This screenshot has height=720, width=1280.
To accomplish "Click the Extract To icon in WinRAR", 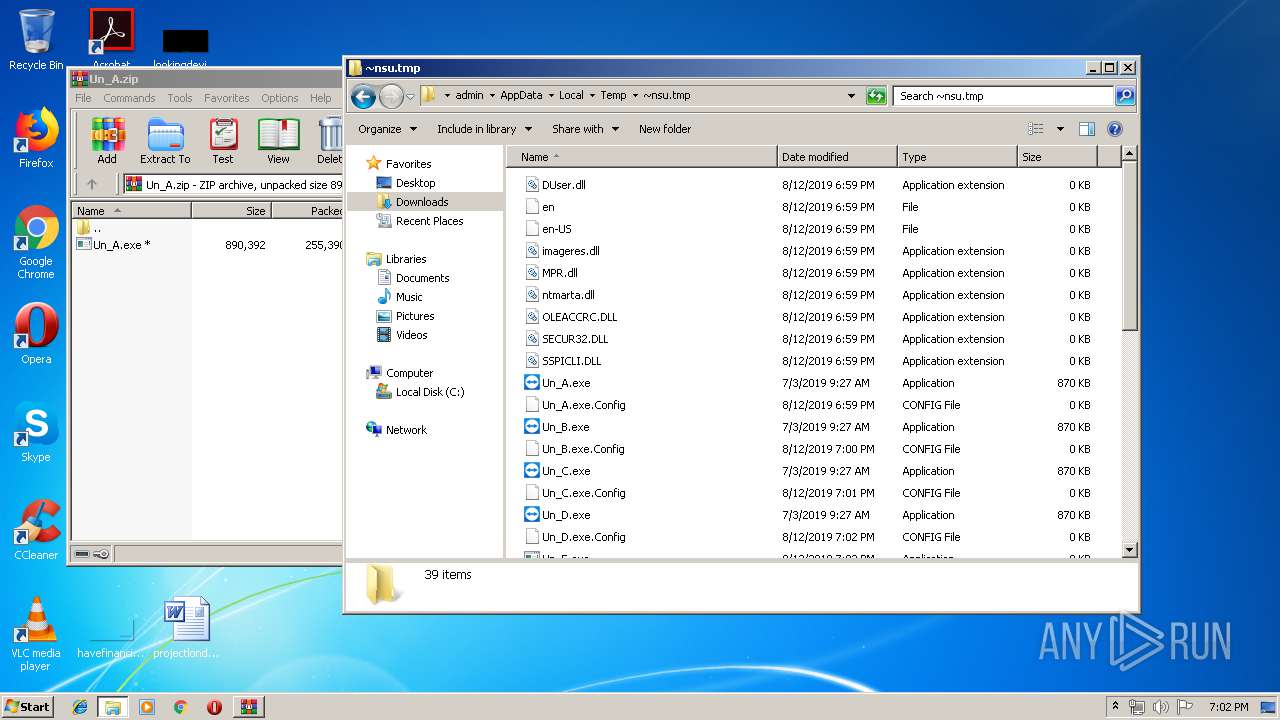I will coord(165,141).
